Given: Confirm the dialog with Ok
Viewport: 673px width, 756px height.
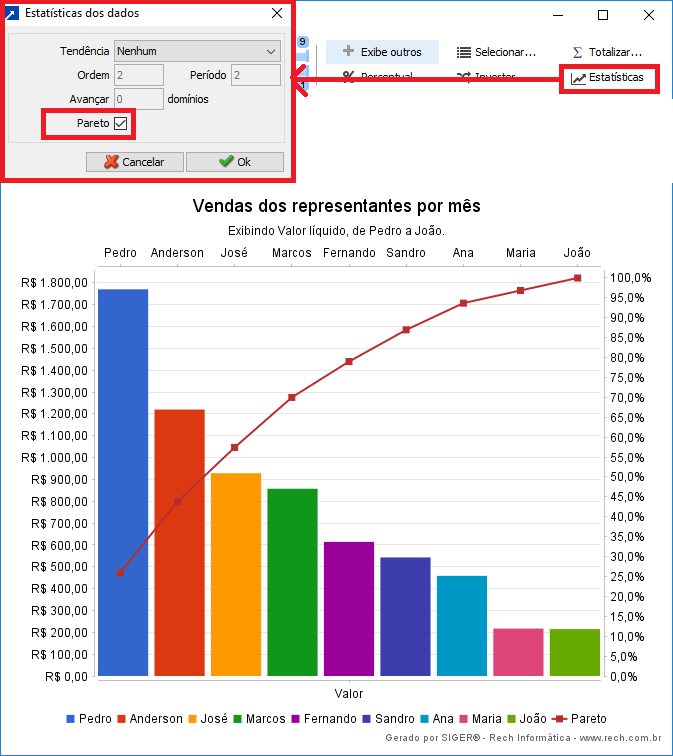Looking at the screenshot, I should coord(235,162).
